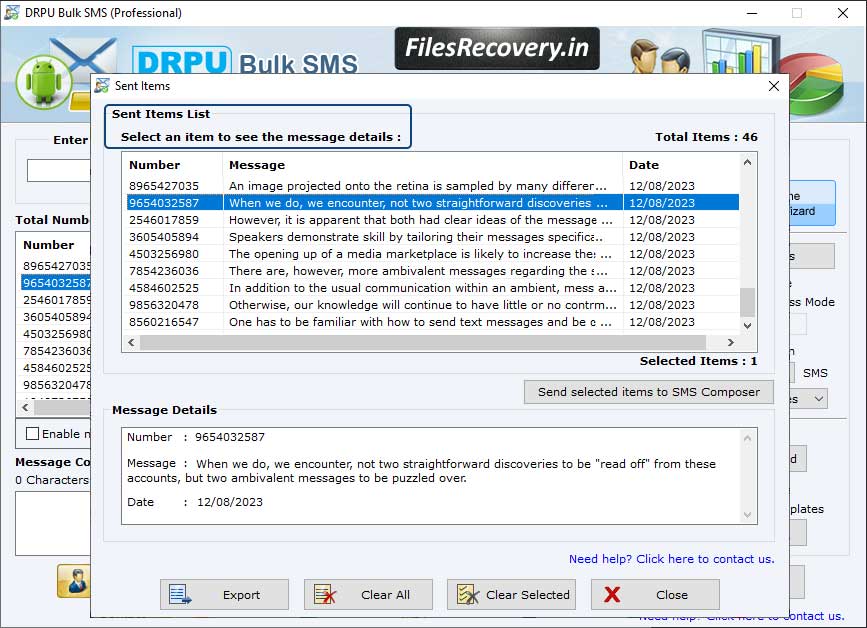Close the Sent Items dialog via title X
Screen dimensions: 867x628
pyautogui.click(x=774, y=86)
